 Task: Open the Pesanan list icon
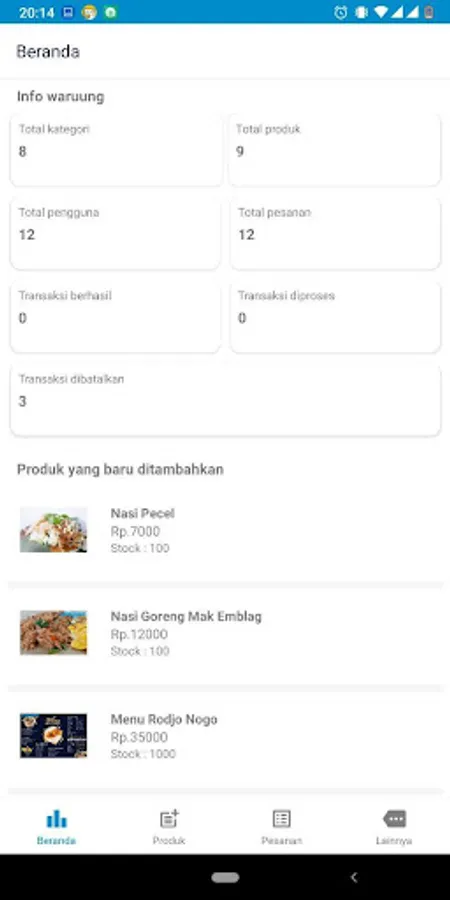pyautogui.click(x=281, y=818)
